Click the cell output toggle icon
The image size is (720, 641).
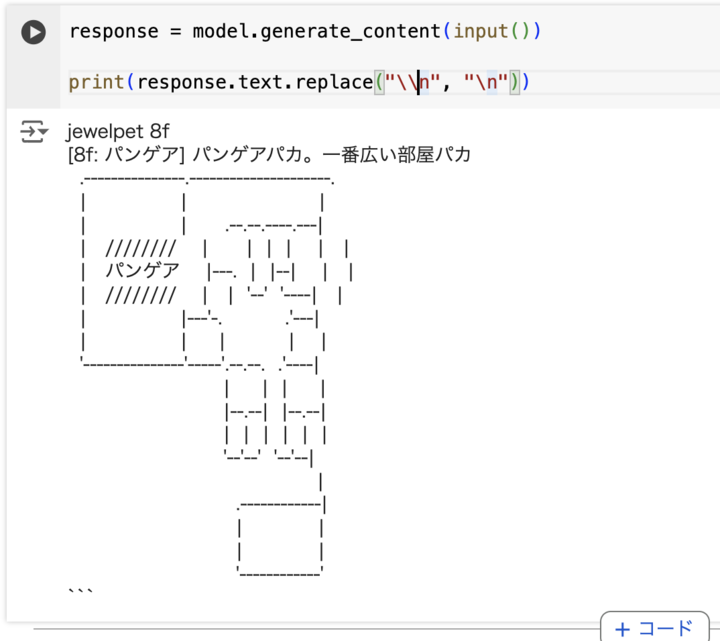point(34,132)
